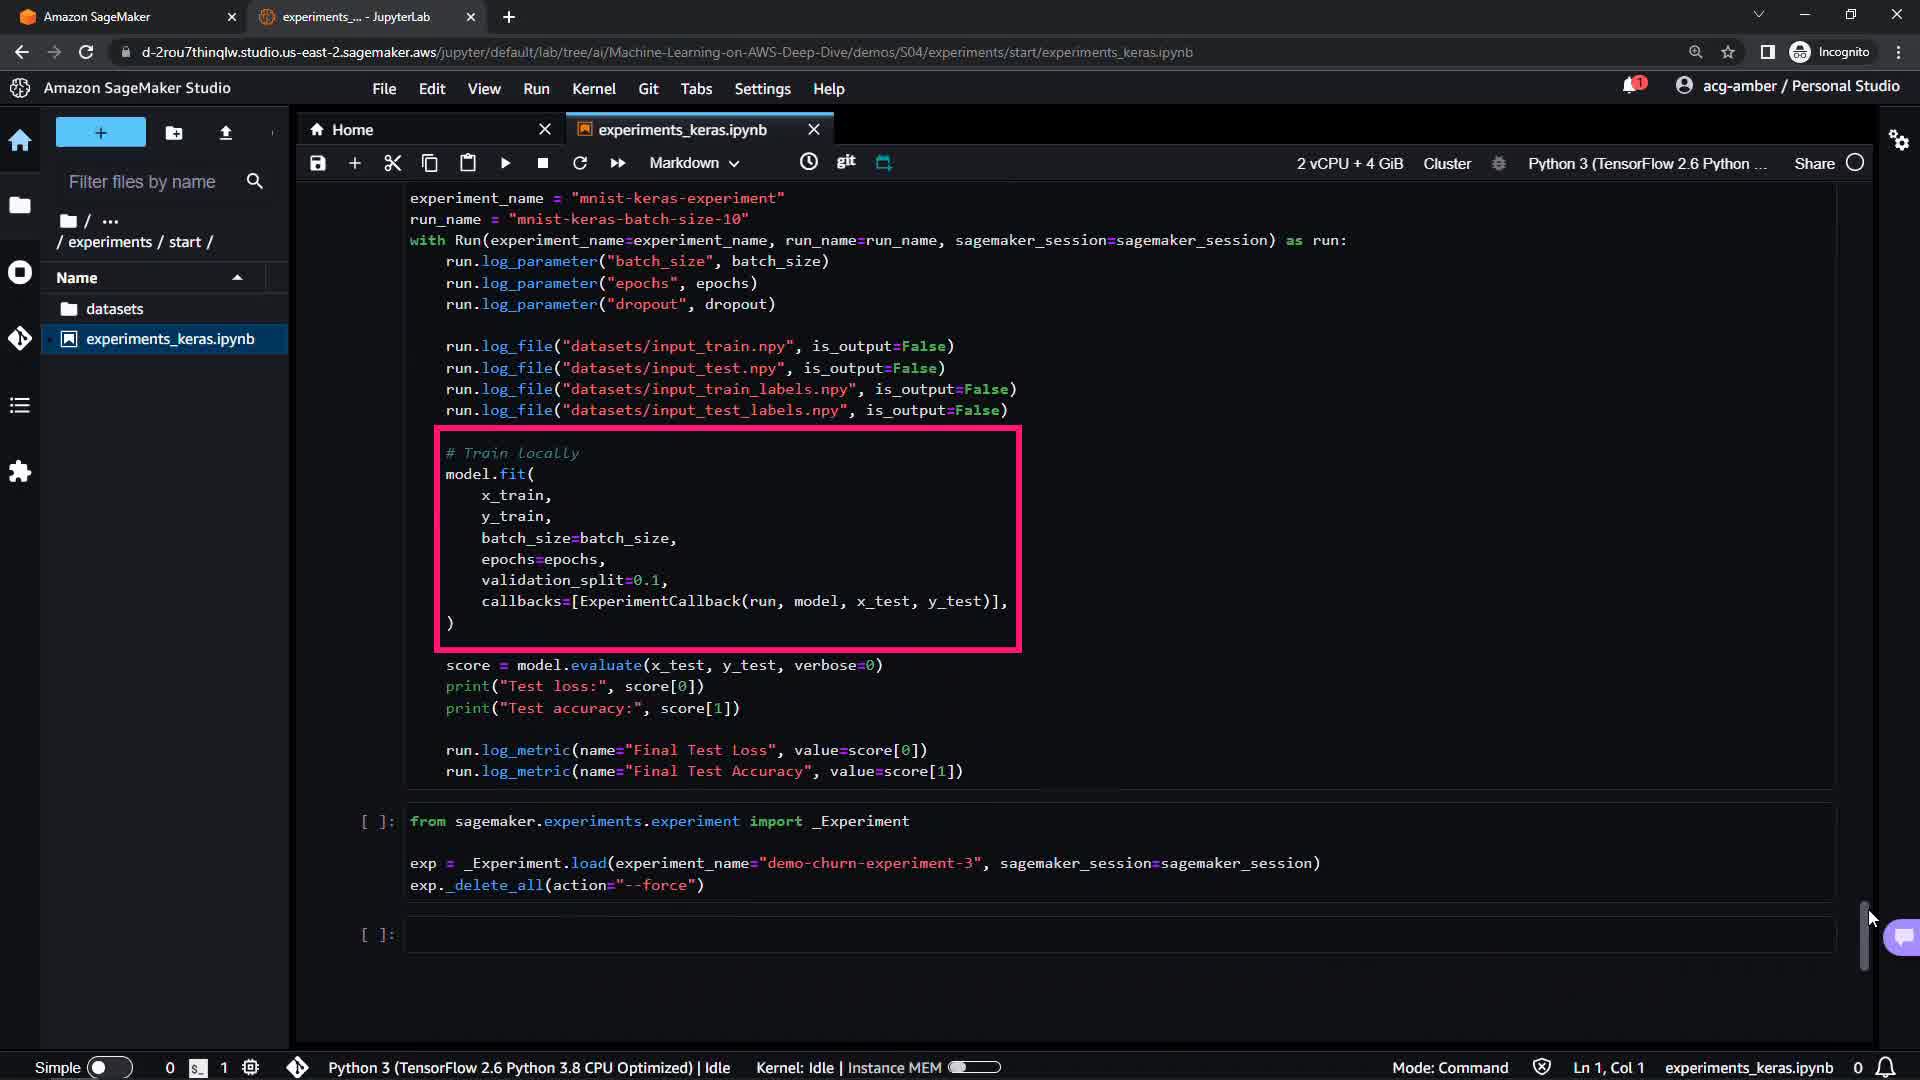Open the Kernel menu
The image size is (1920, 1080).
(x=593, y=89)
